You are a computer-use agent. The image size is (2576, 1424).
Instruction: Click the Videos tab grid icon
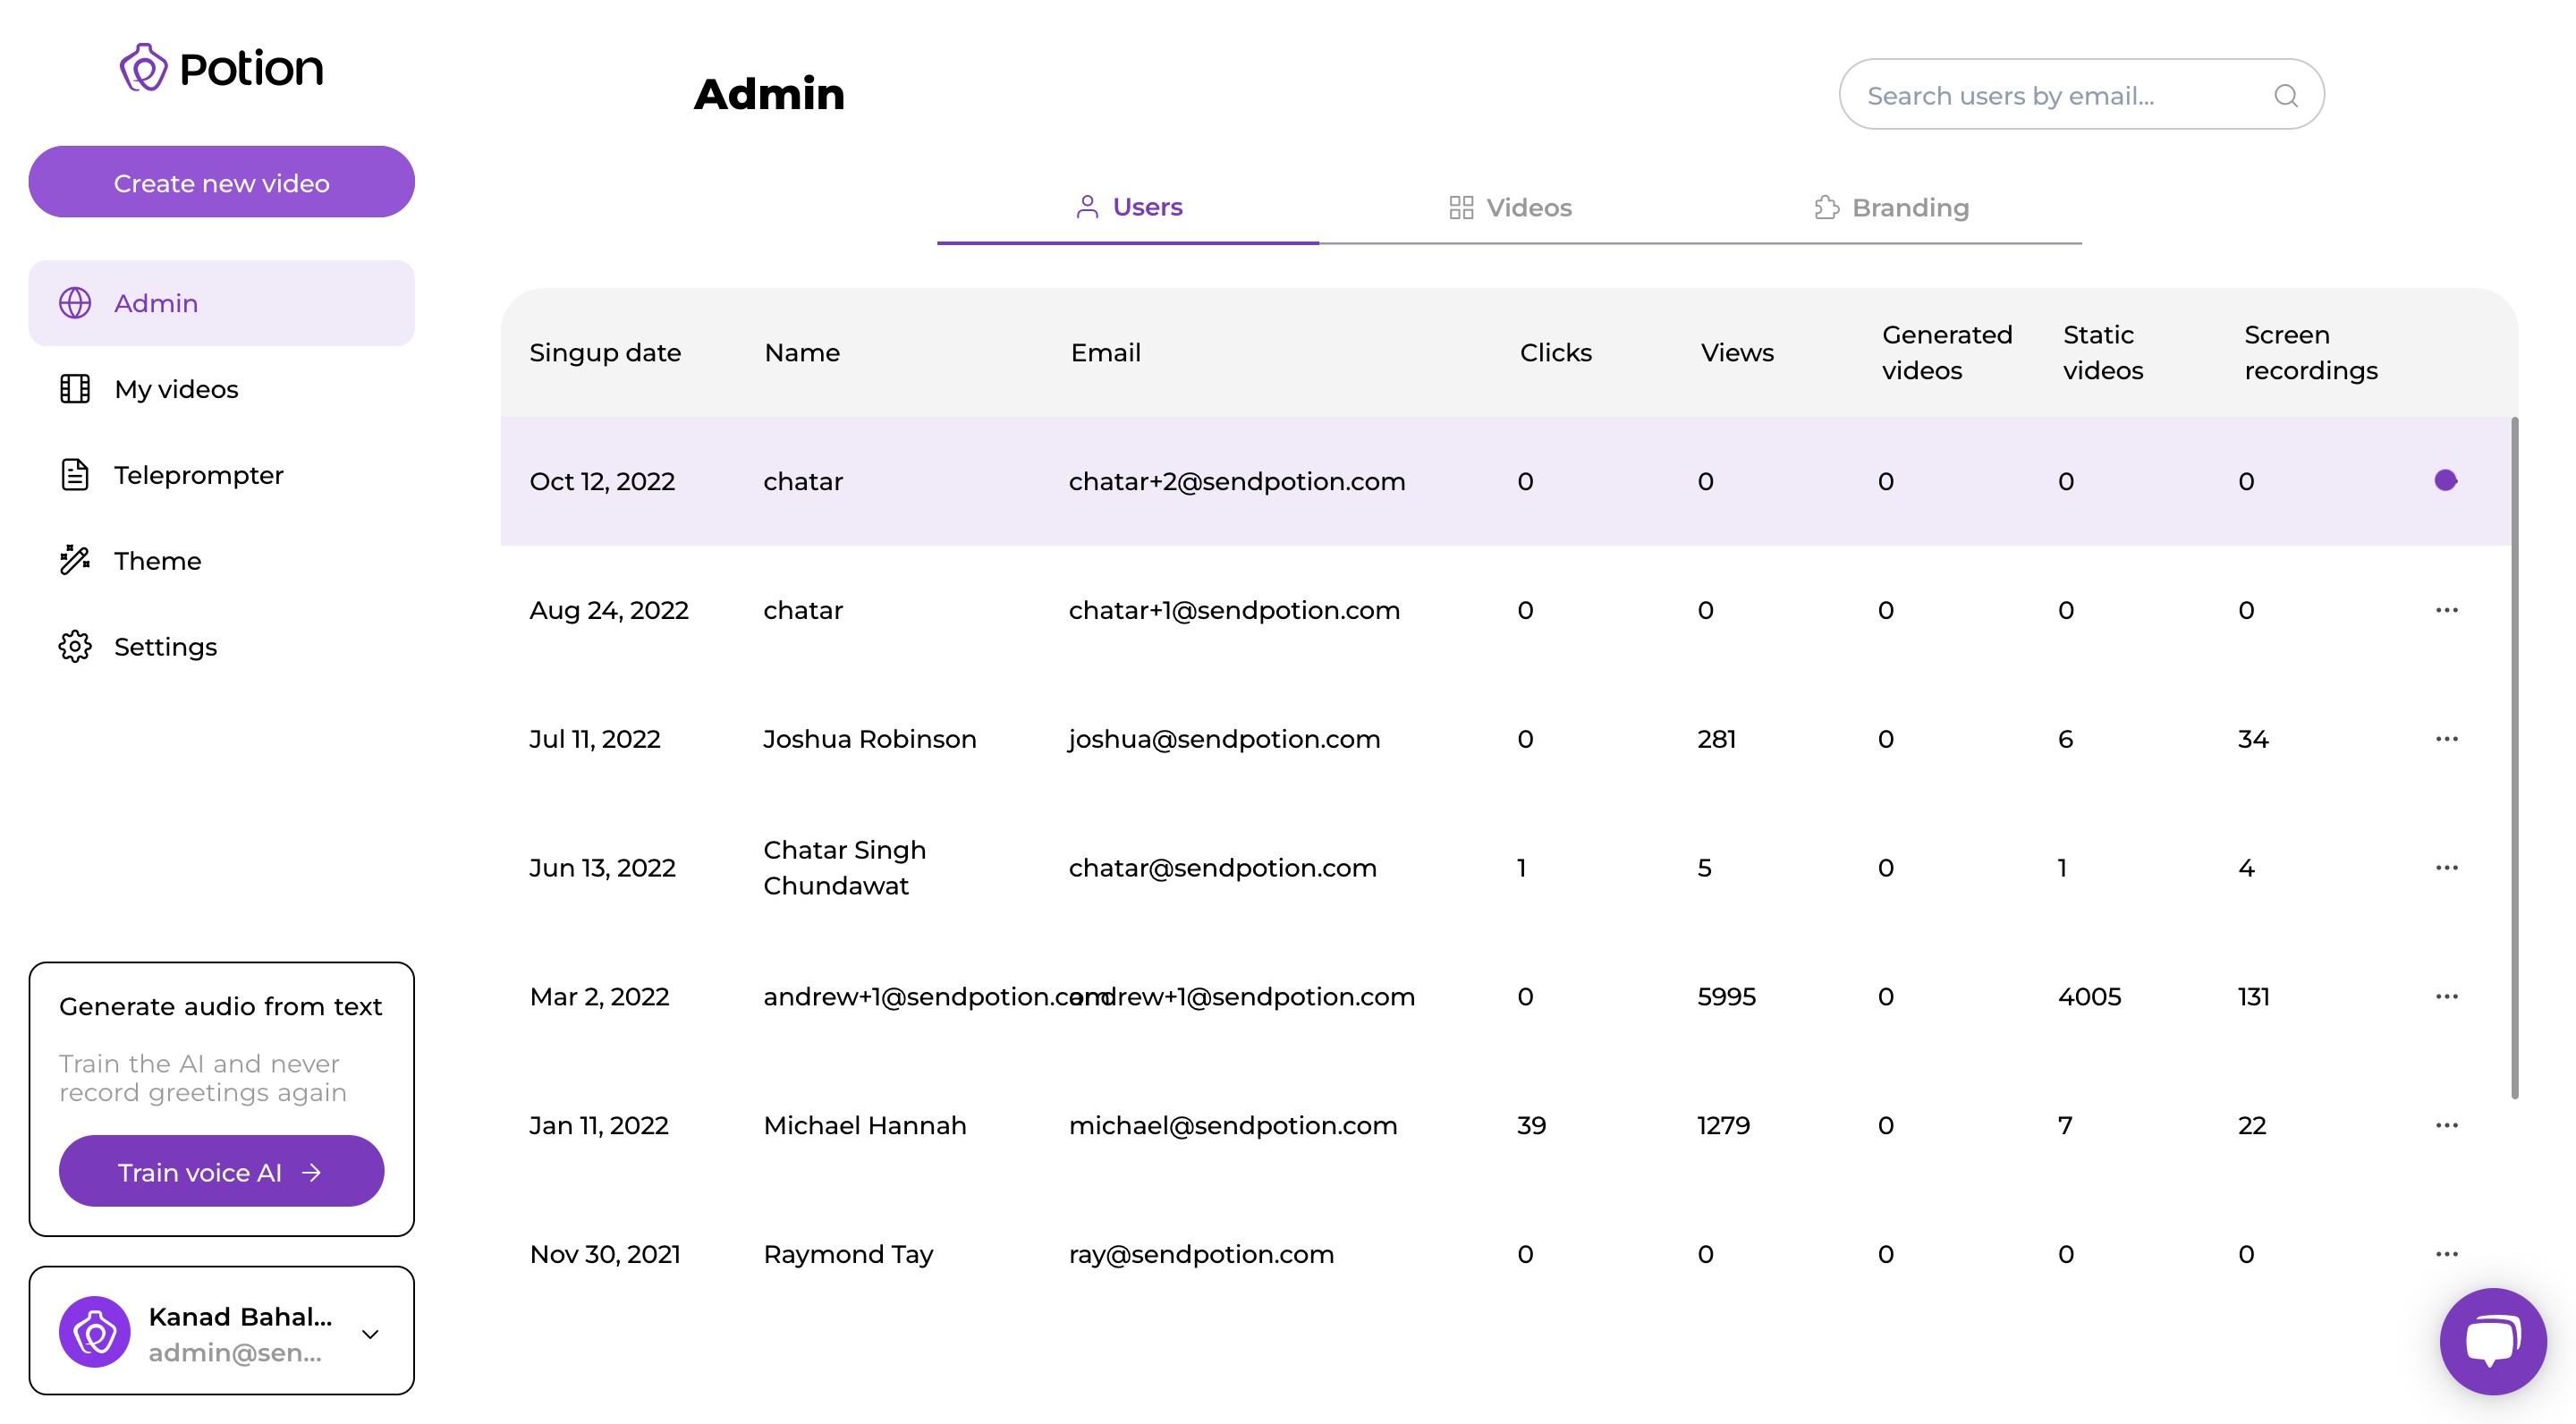pos(1461,207)
